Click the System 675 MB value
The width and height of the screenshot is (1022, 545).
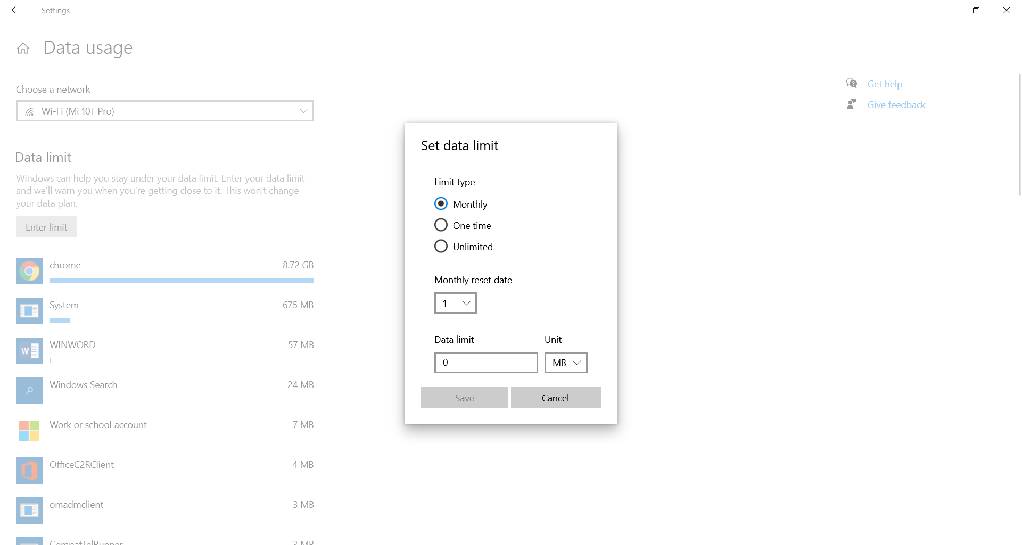pyautogui.click(x=298, y=304)
